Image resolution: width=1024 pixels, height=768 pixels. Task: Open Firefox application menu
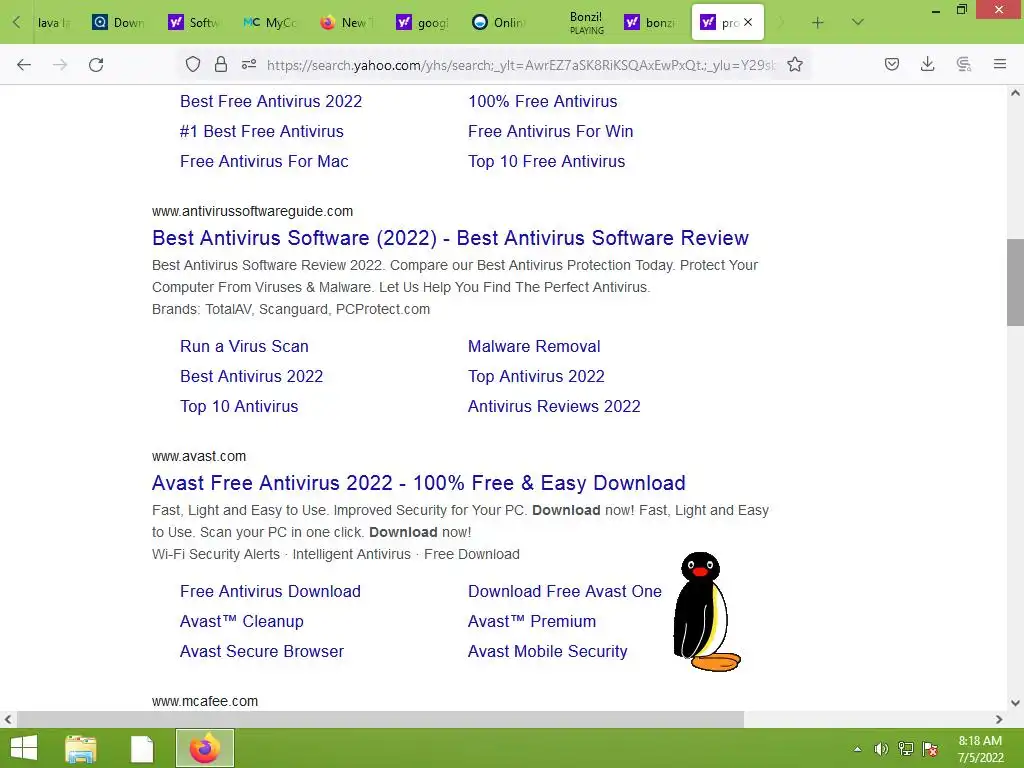click(x=1000, y=64)
